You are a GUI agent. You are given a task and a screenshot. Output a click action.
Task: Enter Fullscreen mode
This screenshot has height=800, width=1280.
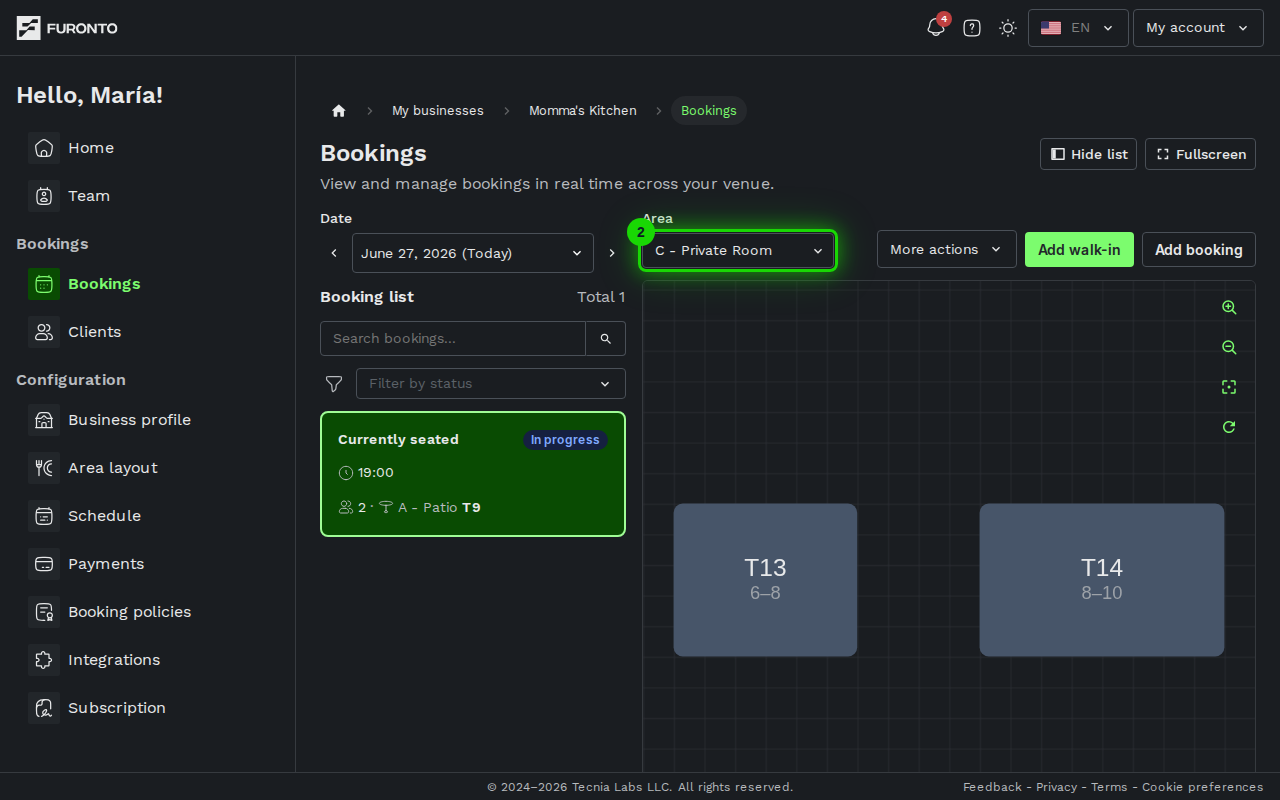tap(1200, 154)
